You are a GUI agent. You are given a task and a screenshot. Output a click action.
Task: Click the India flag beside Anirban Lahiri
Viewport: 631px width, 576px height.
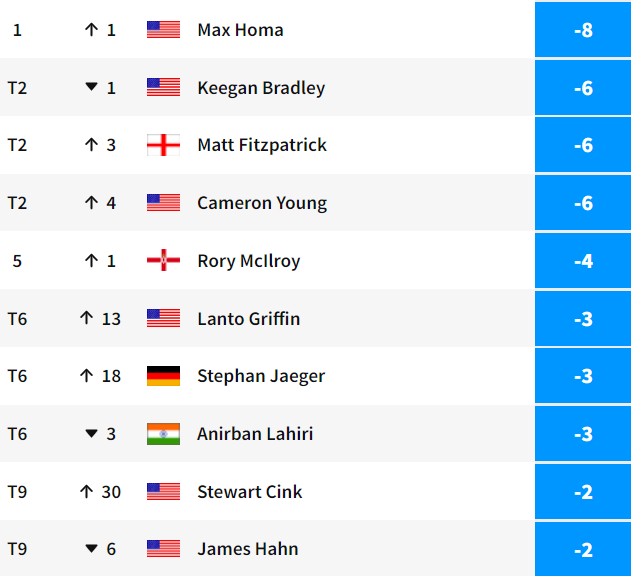(163, 434)
